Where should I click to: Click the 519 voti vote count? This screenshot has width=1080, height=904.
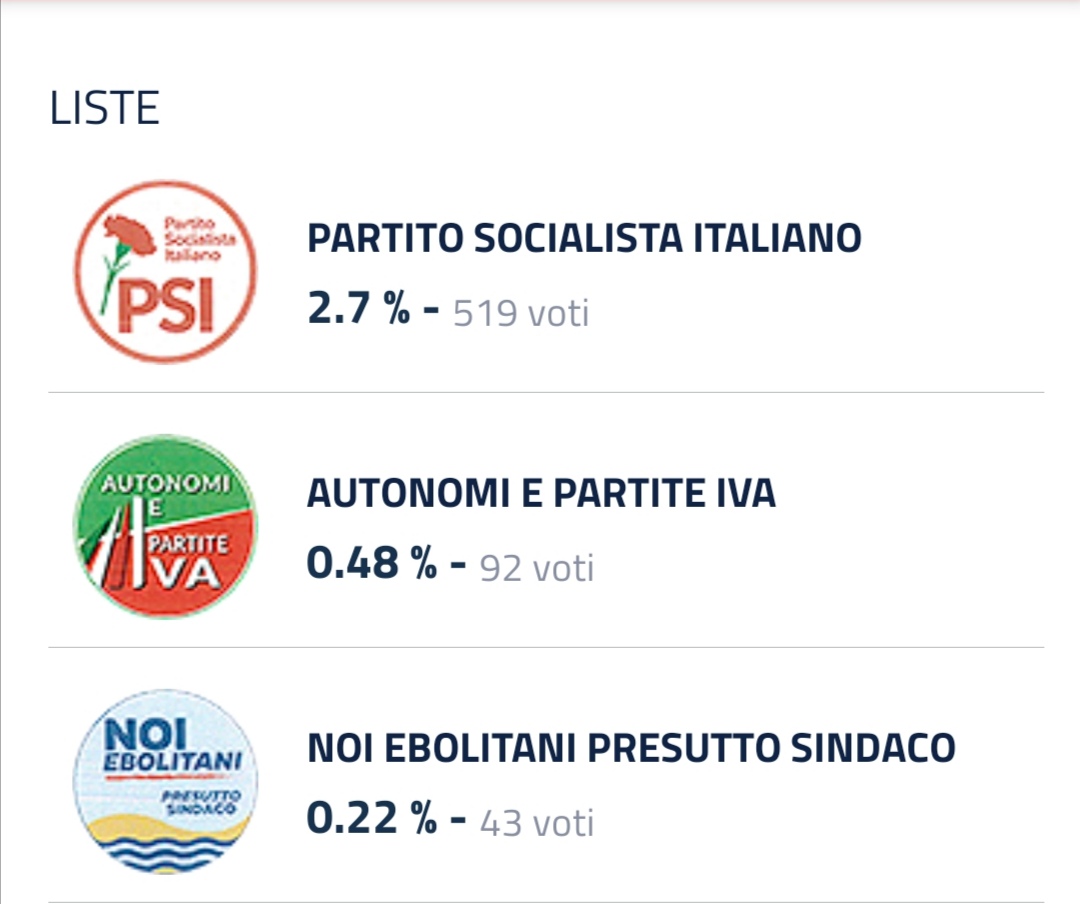coord(521,313)
